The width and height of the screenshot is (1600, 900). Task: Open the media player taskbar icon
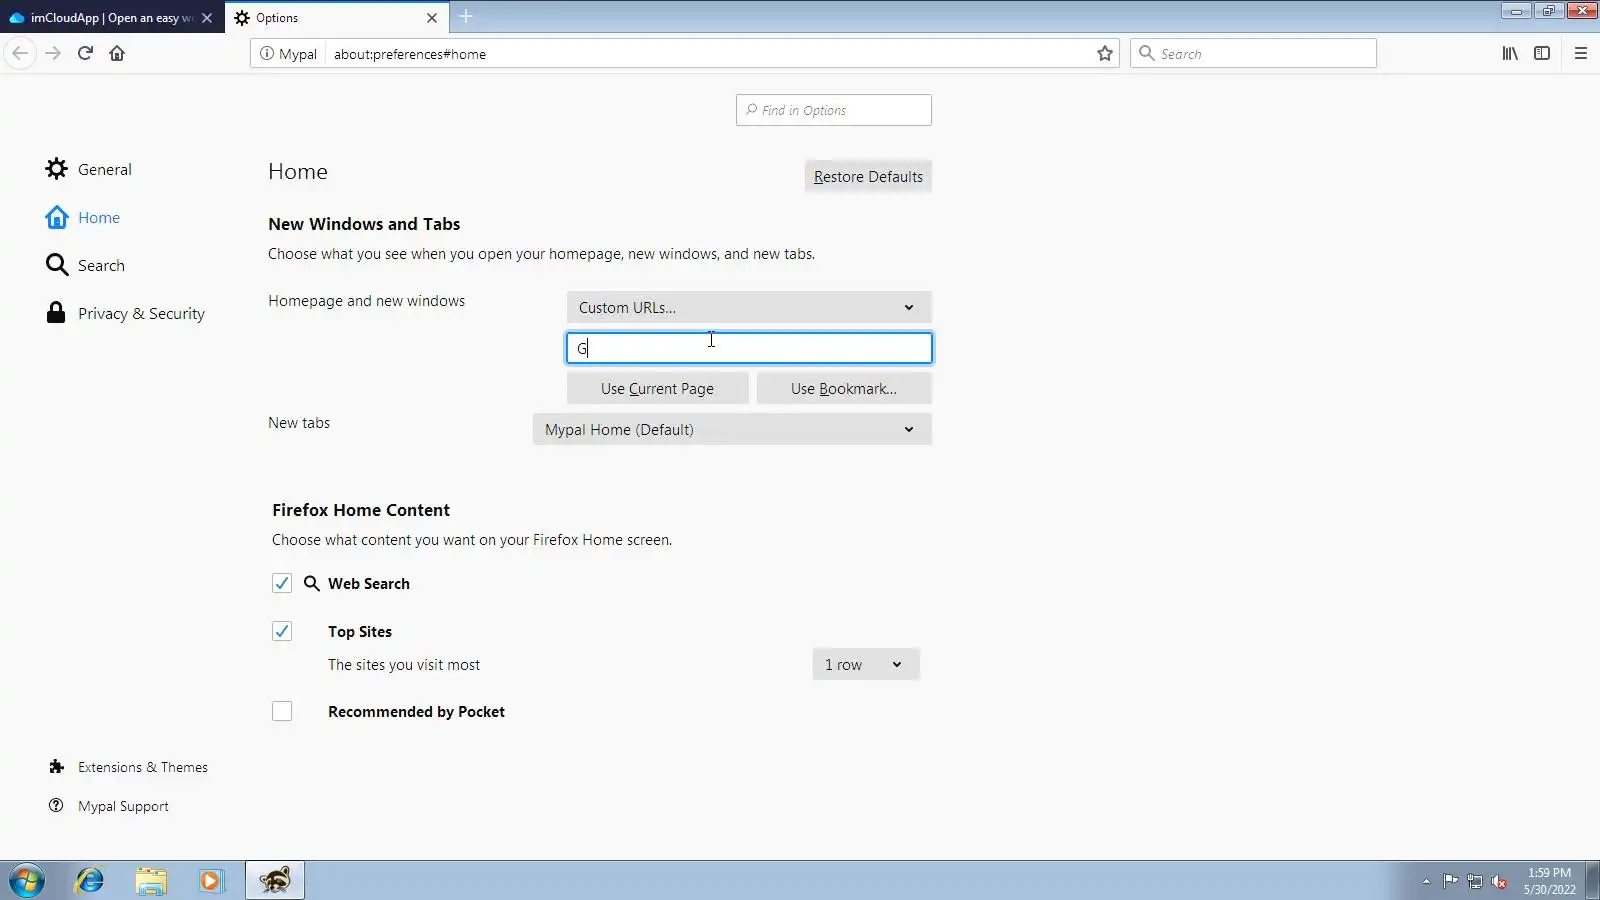click(x=211, y=881)
